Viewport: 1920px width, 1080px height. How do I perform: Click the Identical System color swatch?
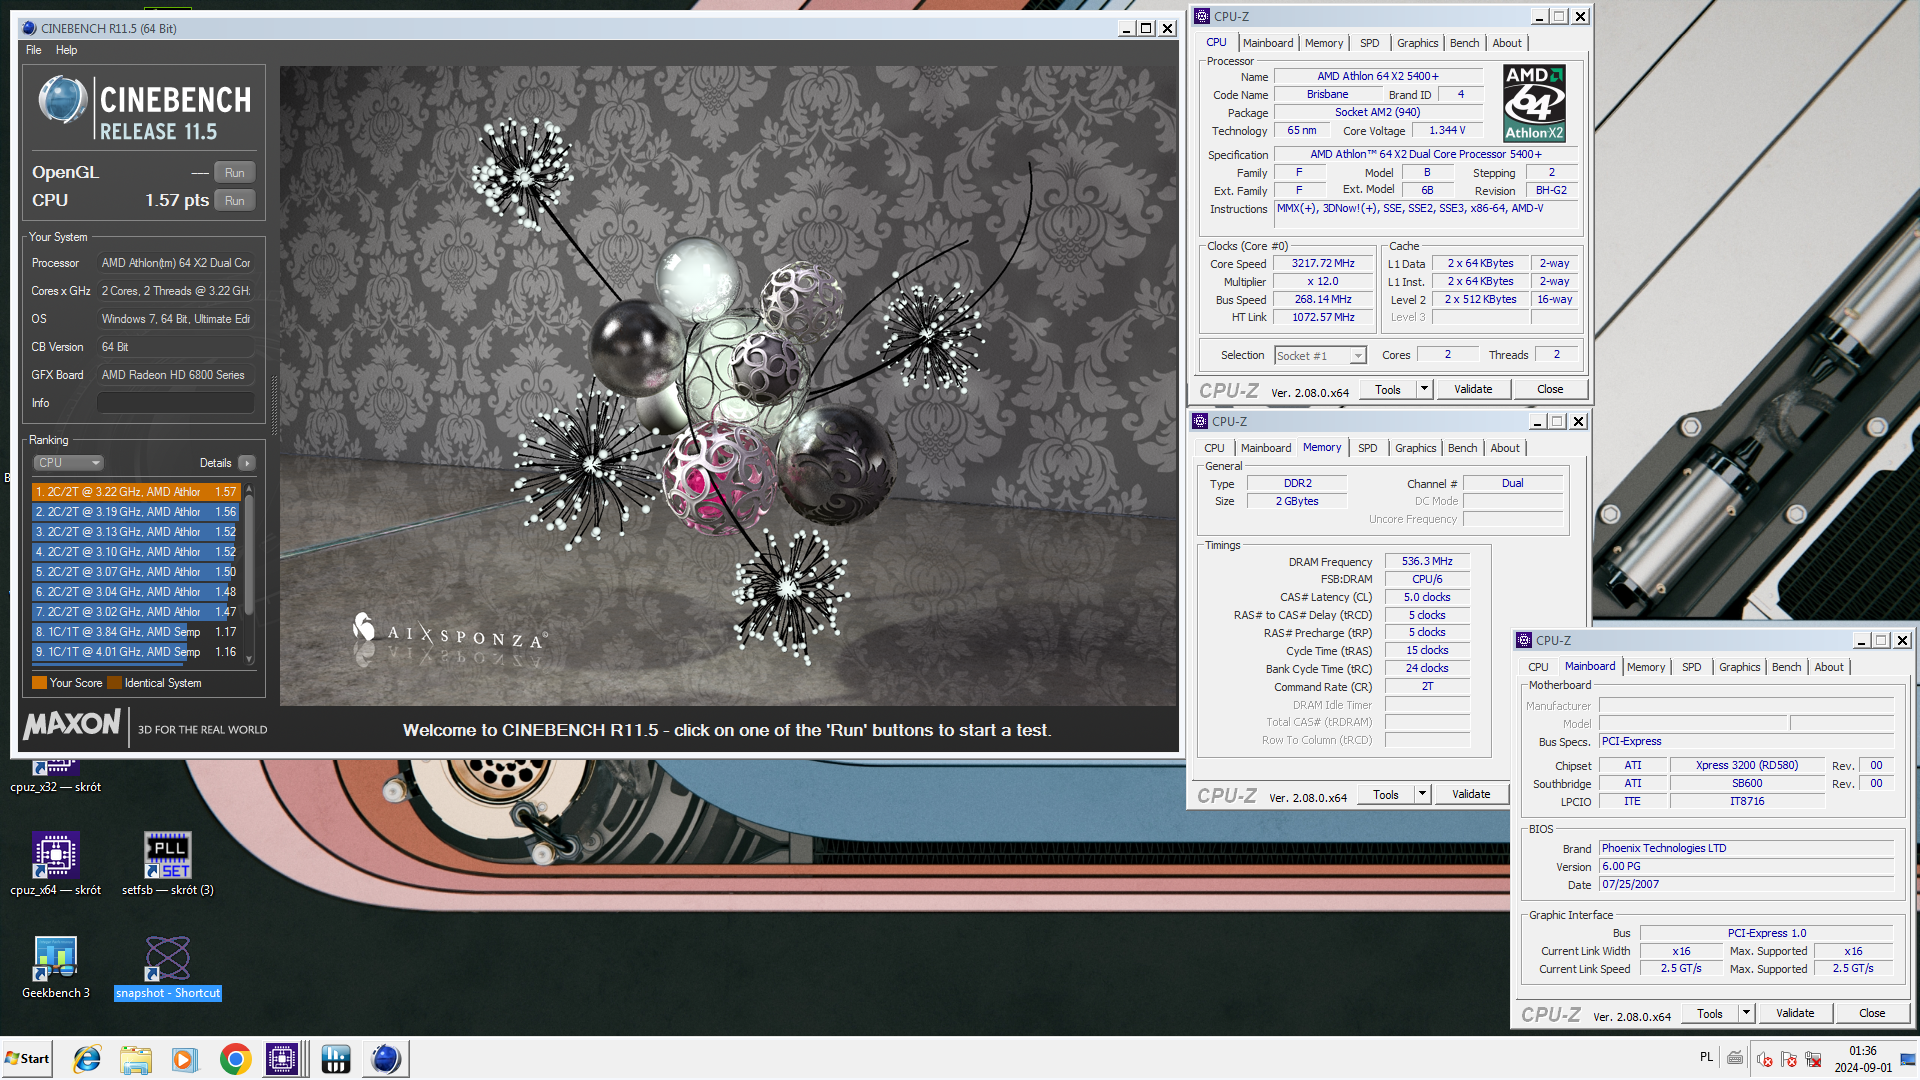coord(115,683)
